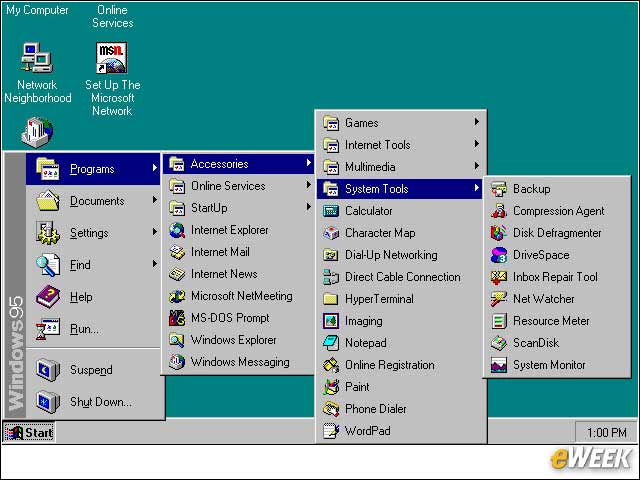
Task: Choose HyperTerminal in the Accessories menu
Action: (x=400, y=299)
